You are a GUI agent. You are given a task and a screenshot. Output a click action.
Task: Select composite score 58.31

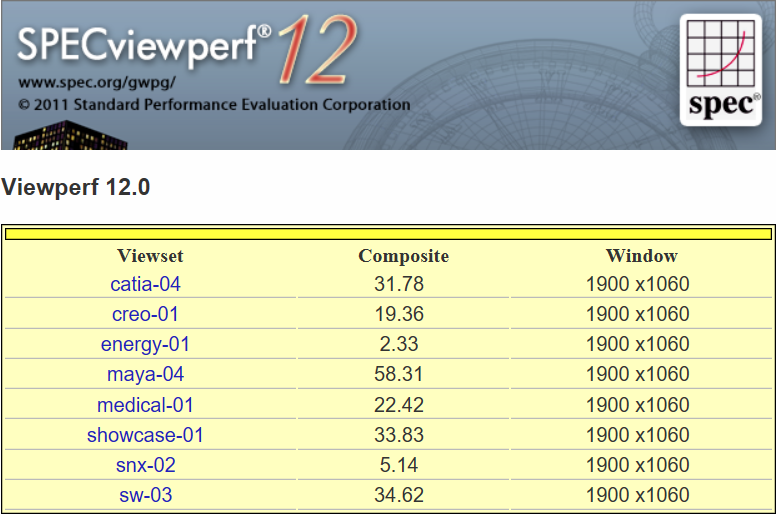[399, 374]
